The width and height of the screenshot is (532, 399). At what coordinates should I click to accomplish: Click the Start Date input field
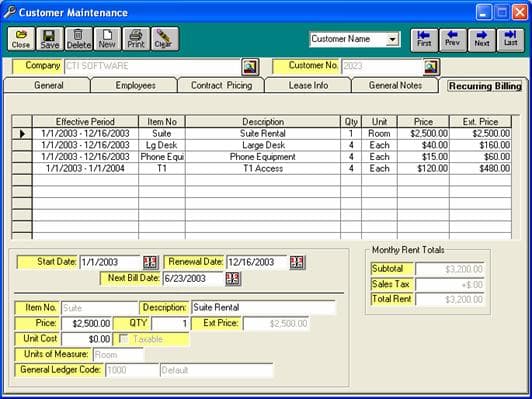(x=110, y=262)
